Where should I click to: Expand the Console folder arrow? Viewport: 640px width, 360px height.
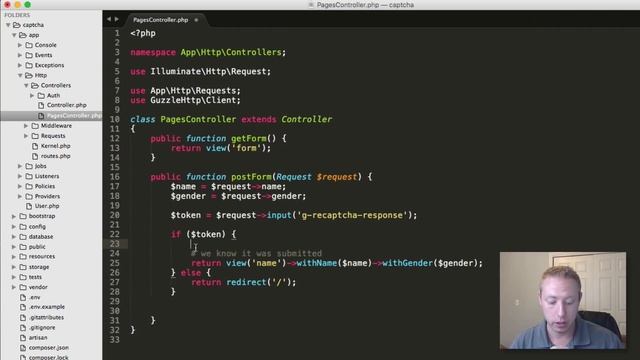click(x=20, y=45)
